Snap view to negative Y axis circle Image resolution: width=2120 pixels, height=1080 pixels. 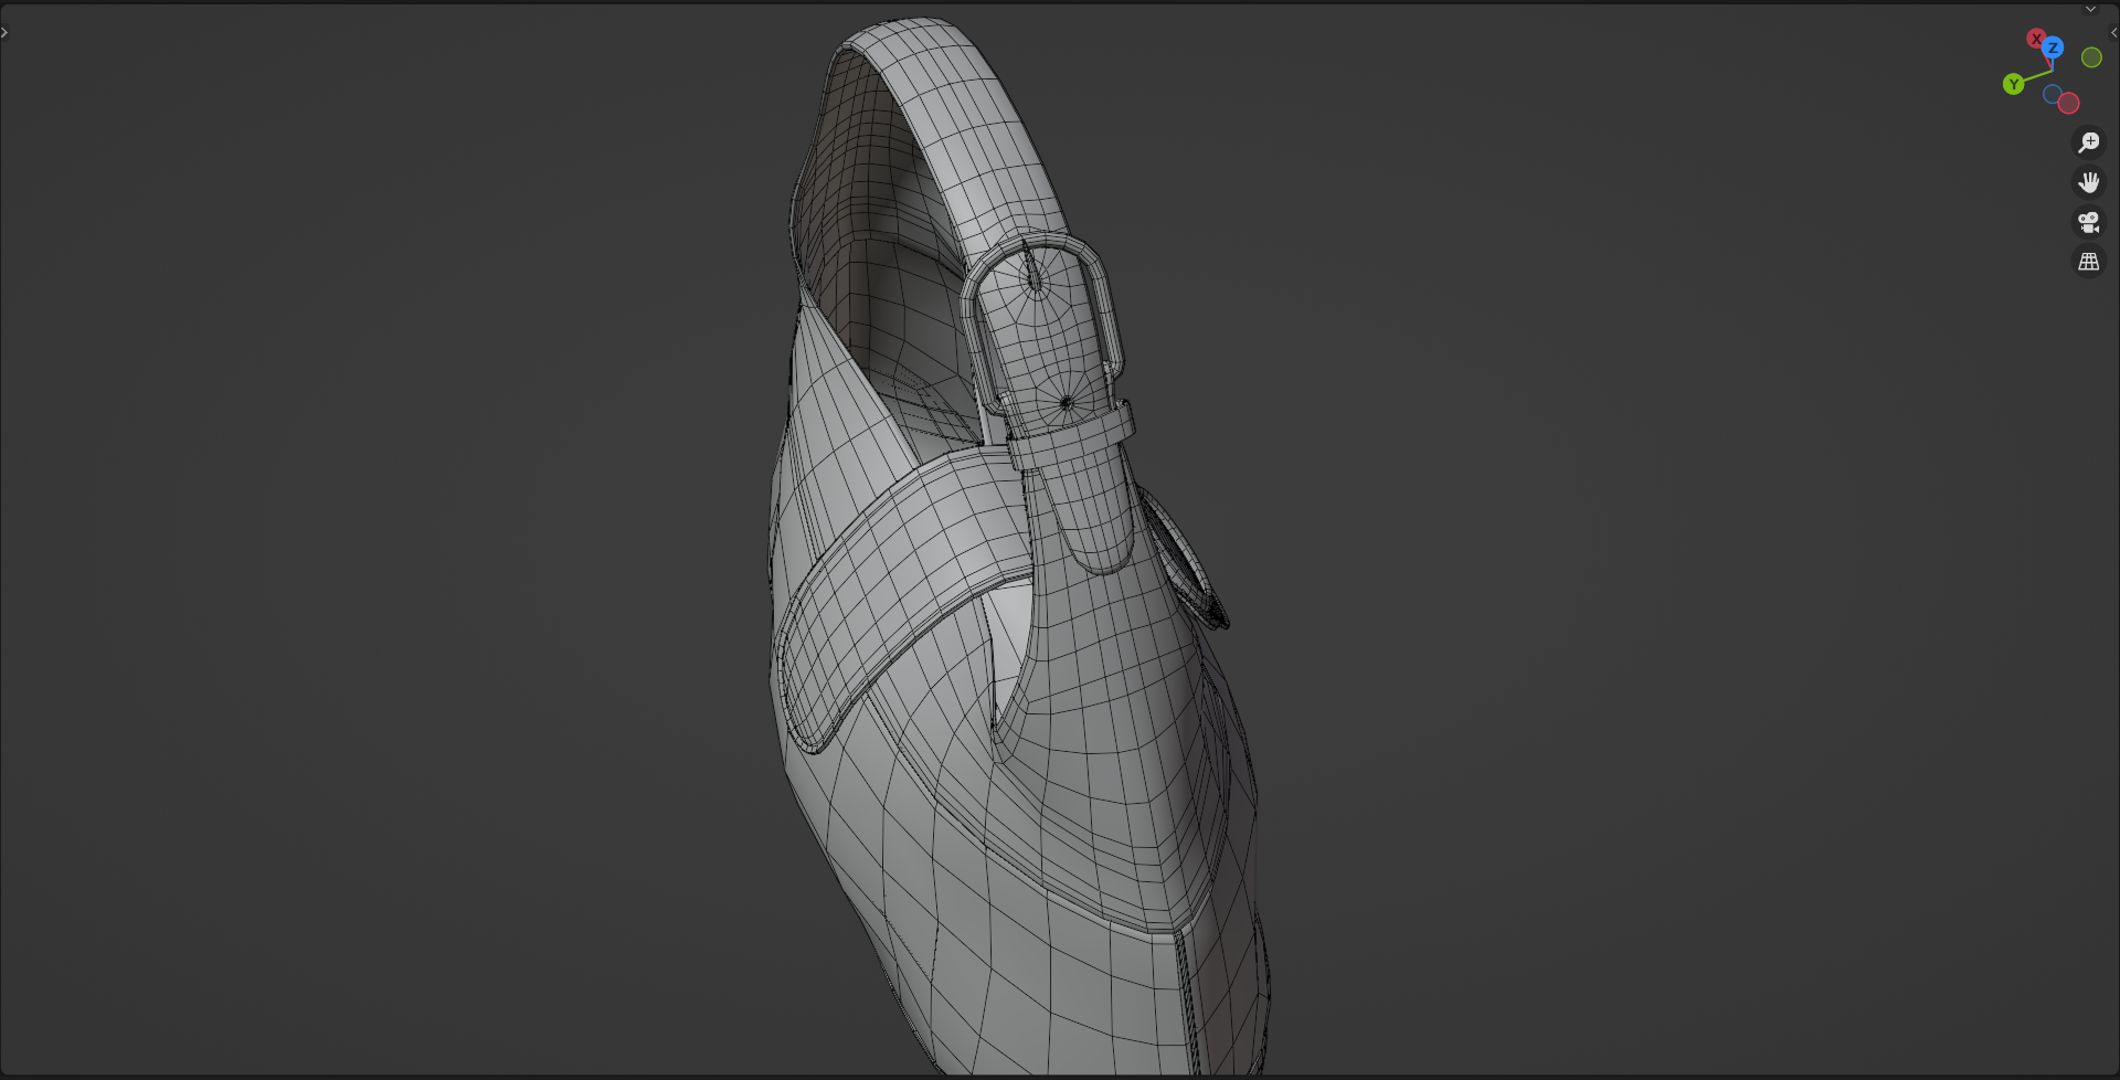click(x=2091, y=58)
